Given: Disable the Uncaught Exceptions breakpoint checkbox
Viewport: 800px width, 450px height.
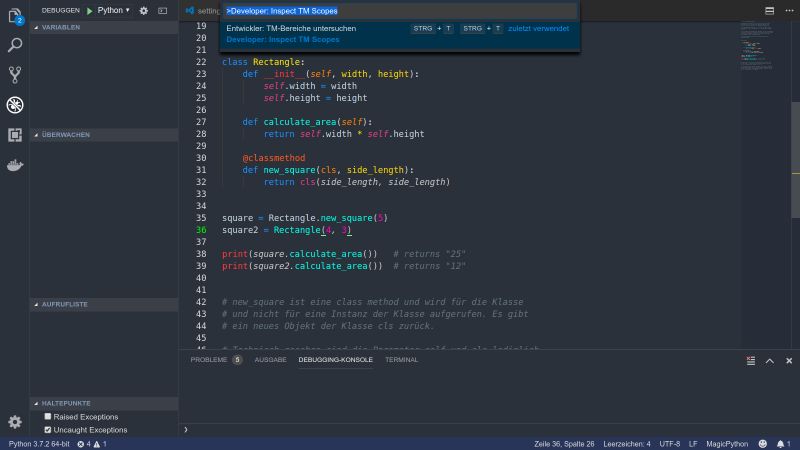Looking at the screenshot, I should point(48,430).
